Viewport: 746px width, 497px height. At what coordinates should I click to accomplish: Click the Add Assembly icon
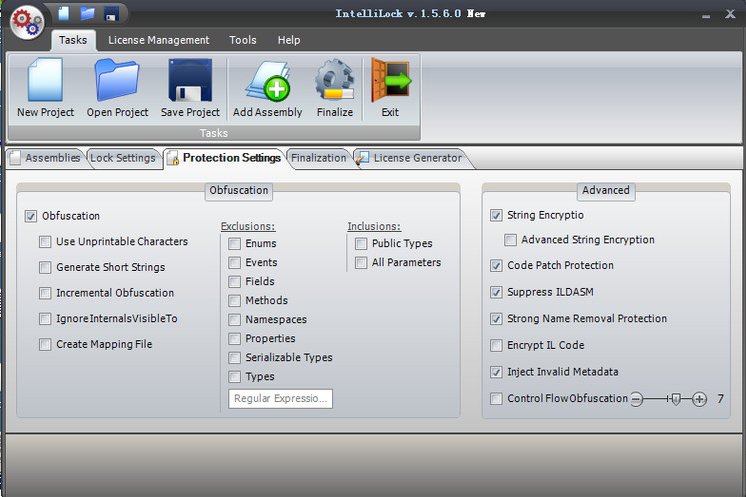(267, 81)
